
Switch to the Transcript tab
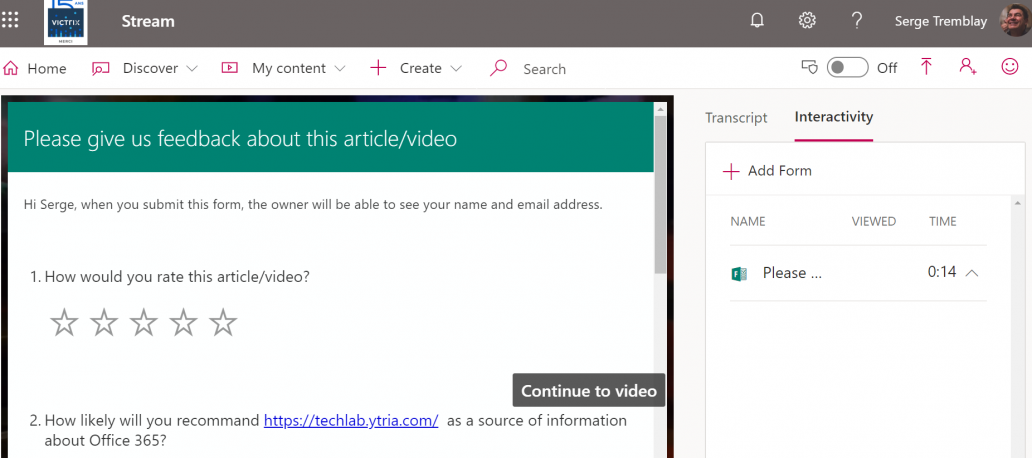pyautogui.click(x=736, y=118)
